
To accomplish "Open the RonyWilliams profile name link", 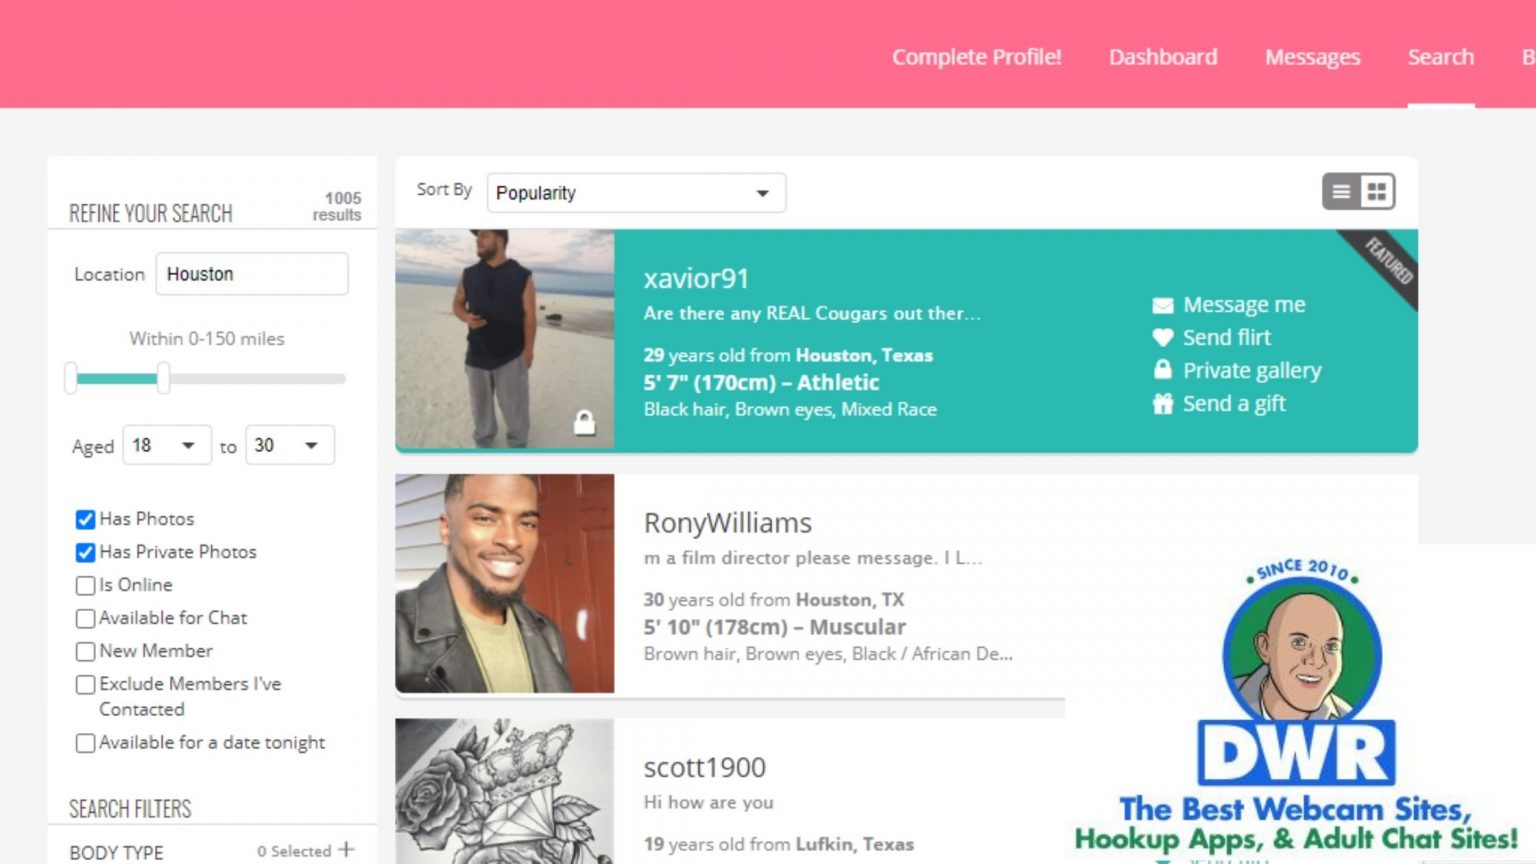I will 727,523.
